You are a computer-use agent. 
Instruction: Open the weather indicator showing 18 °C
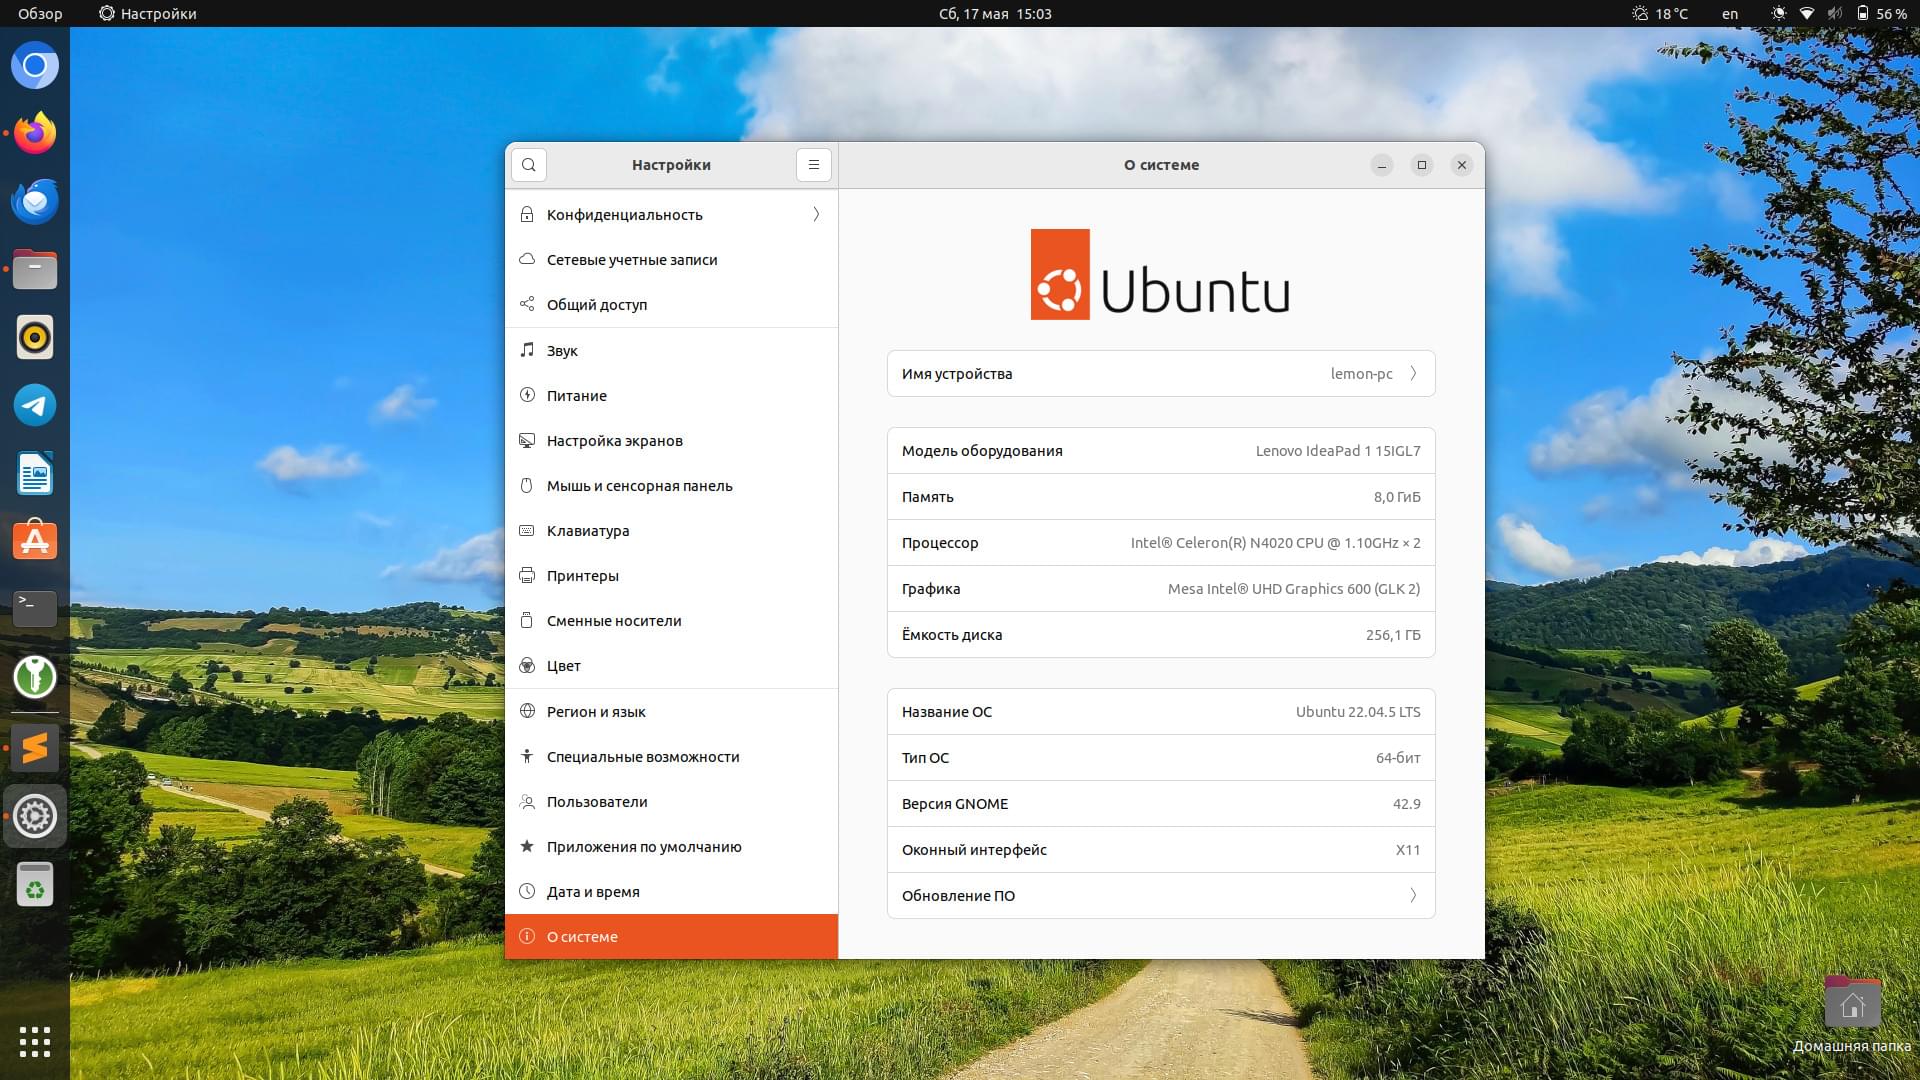[1660, 14]
